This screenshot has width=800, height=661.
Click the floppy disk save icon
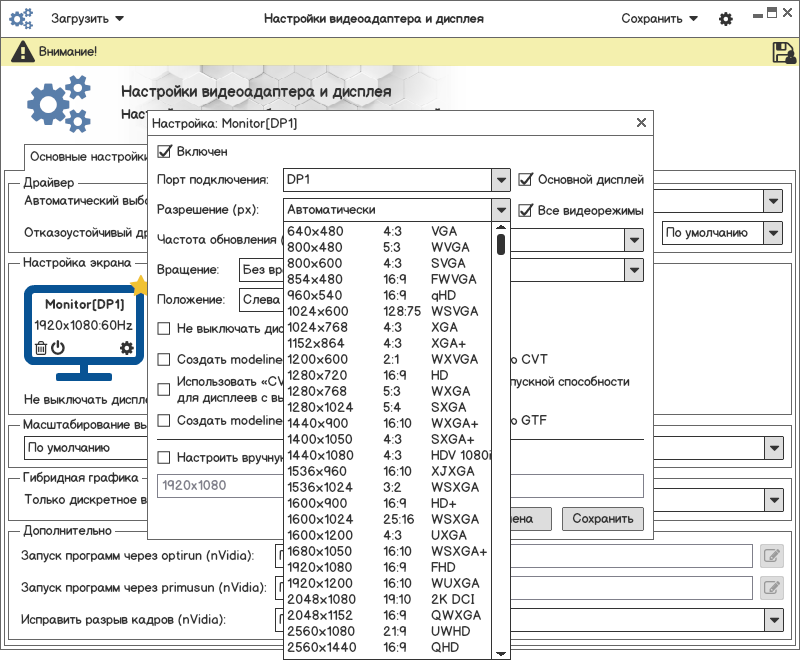783,52
